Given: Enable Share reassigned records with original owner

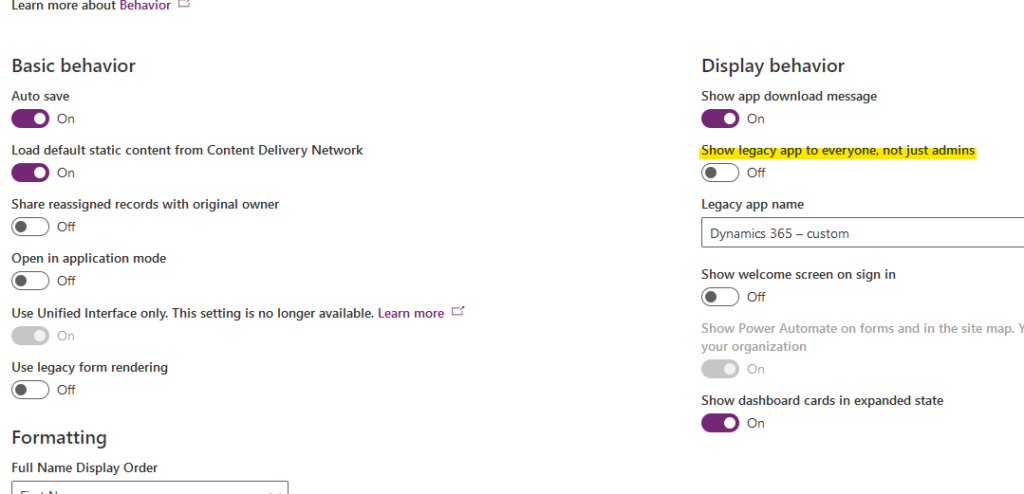Looking at the screenshot, I should [x=30, y=227].
